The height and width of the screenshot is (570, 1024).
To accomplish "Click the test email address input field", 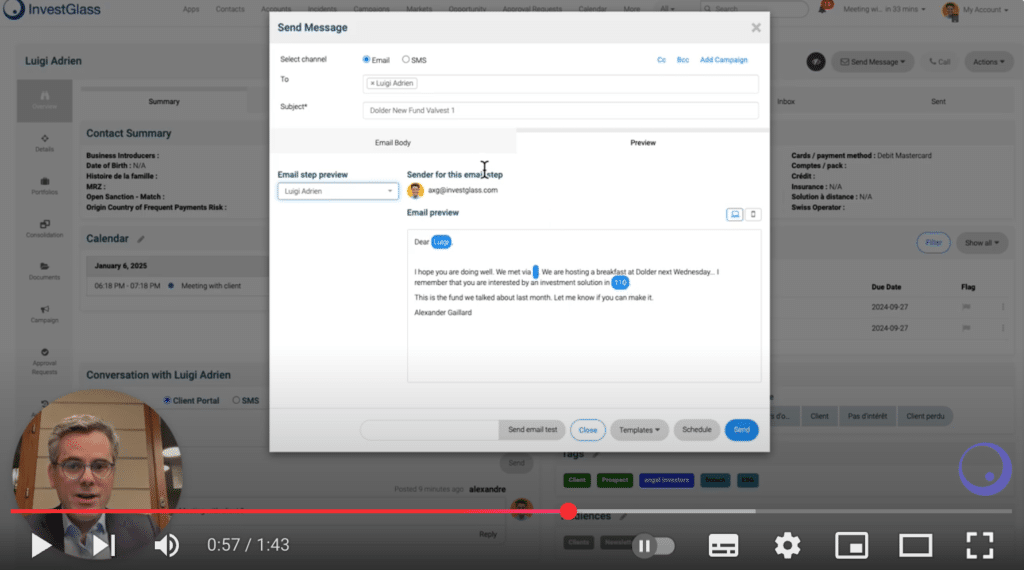I will (429, 430).
